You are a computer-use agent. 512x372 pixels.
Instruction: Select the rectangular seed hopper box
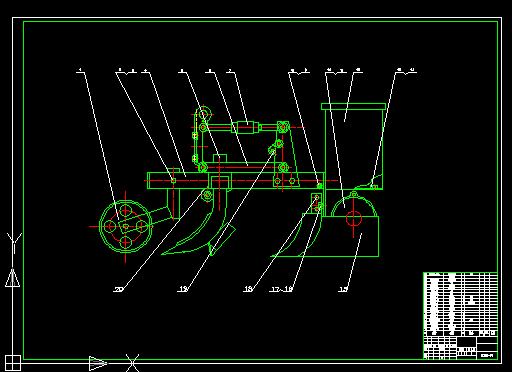click(354, 146)
